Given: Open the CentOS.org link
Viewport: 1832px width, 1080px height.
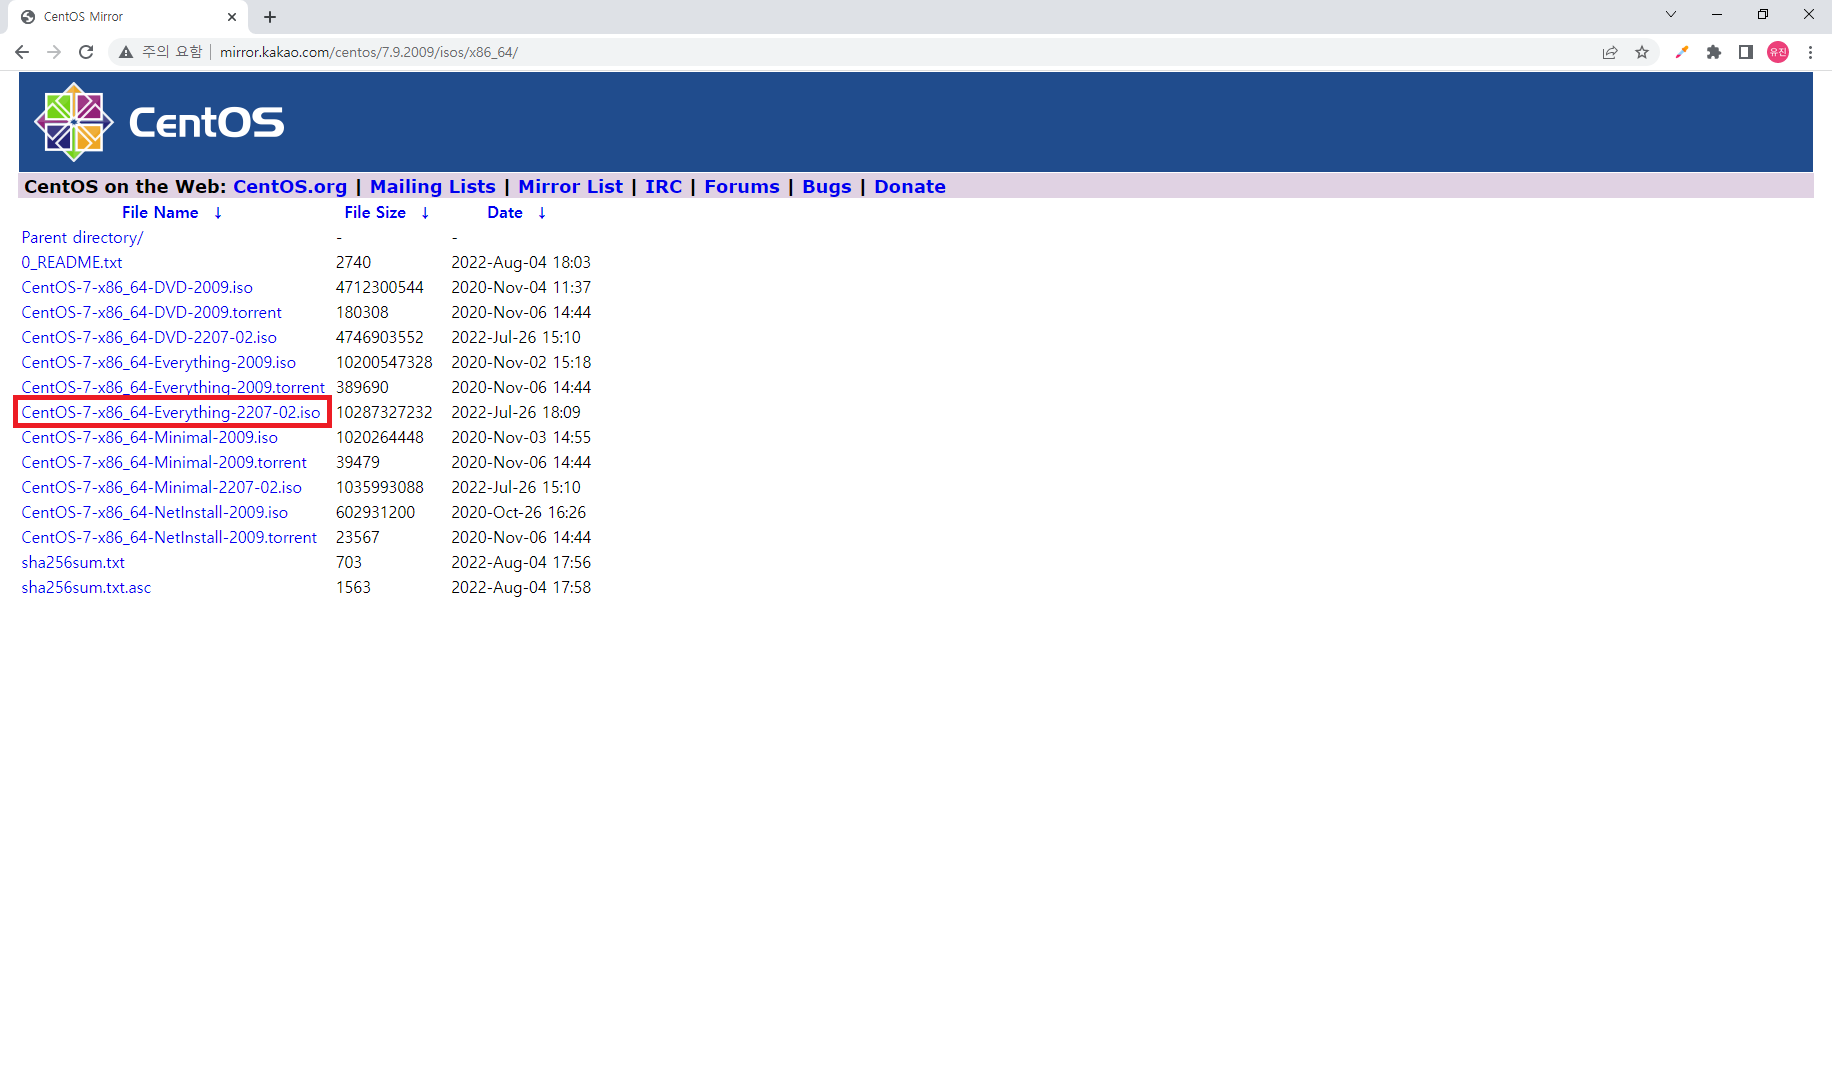Looking at the screenshot, I should click(x=290, y=187).
